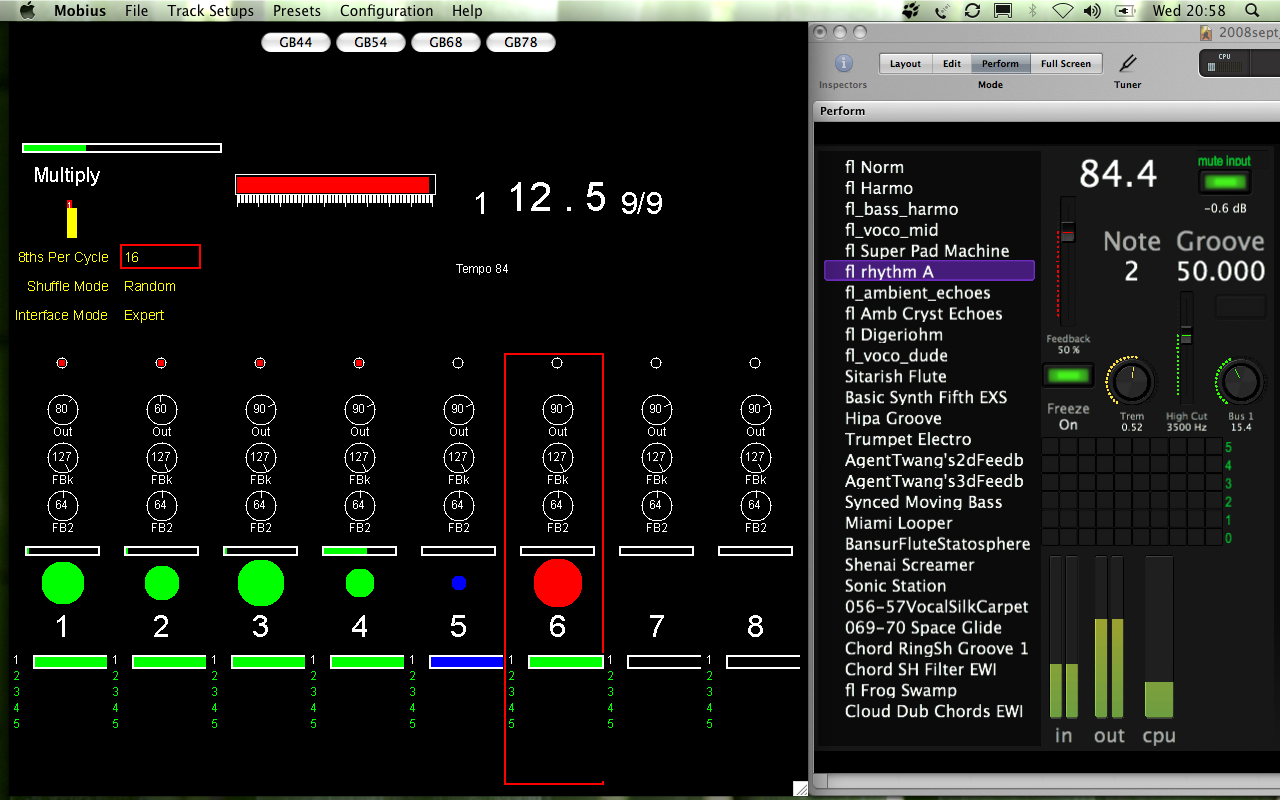This screenshot has width=1280, height=800.
Task: Open the File menu
Action: (x=137, y=11)
